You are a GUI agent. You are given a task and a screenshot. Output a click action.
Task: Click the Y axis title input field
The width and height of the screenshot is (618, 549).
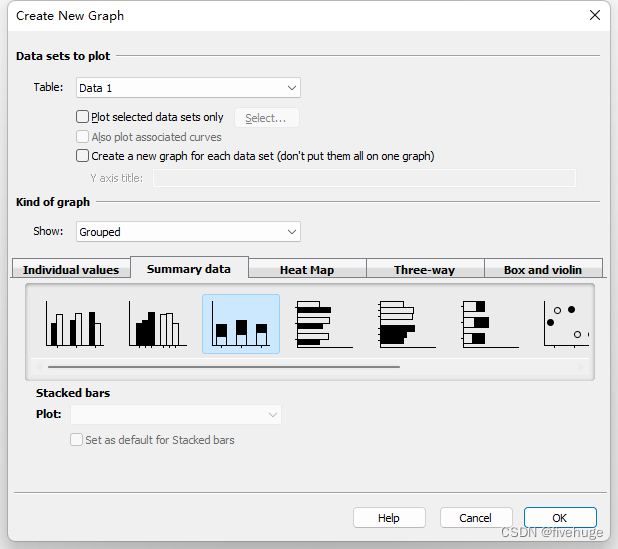(364, 178)
